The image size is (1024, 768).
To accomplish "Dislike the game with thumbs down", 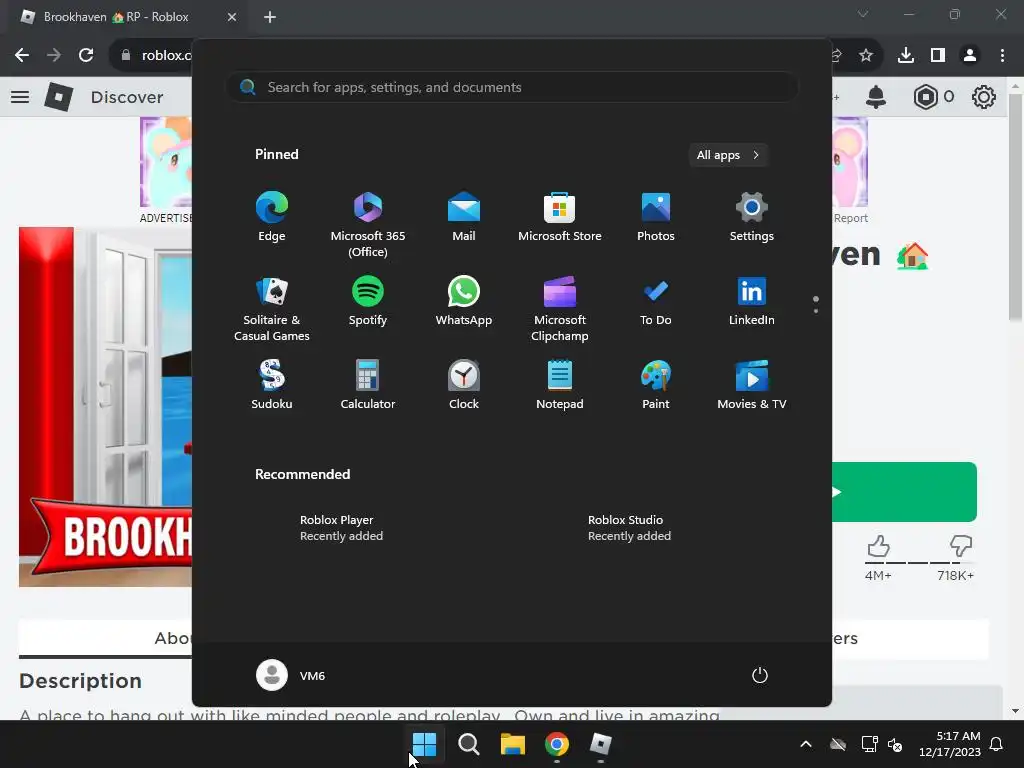I will pos(961,546).
